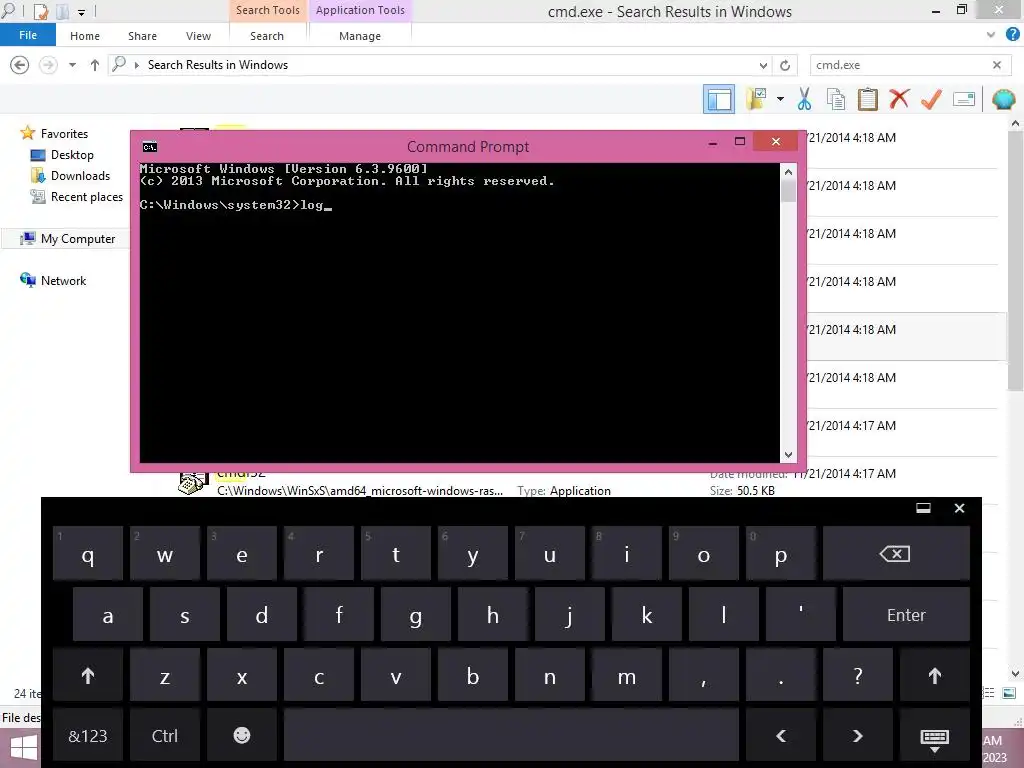Screen dimensions: 1024x768
Task: Select Network in the navigation pane
Action: (x=63, y=281)
